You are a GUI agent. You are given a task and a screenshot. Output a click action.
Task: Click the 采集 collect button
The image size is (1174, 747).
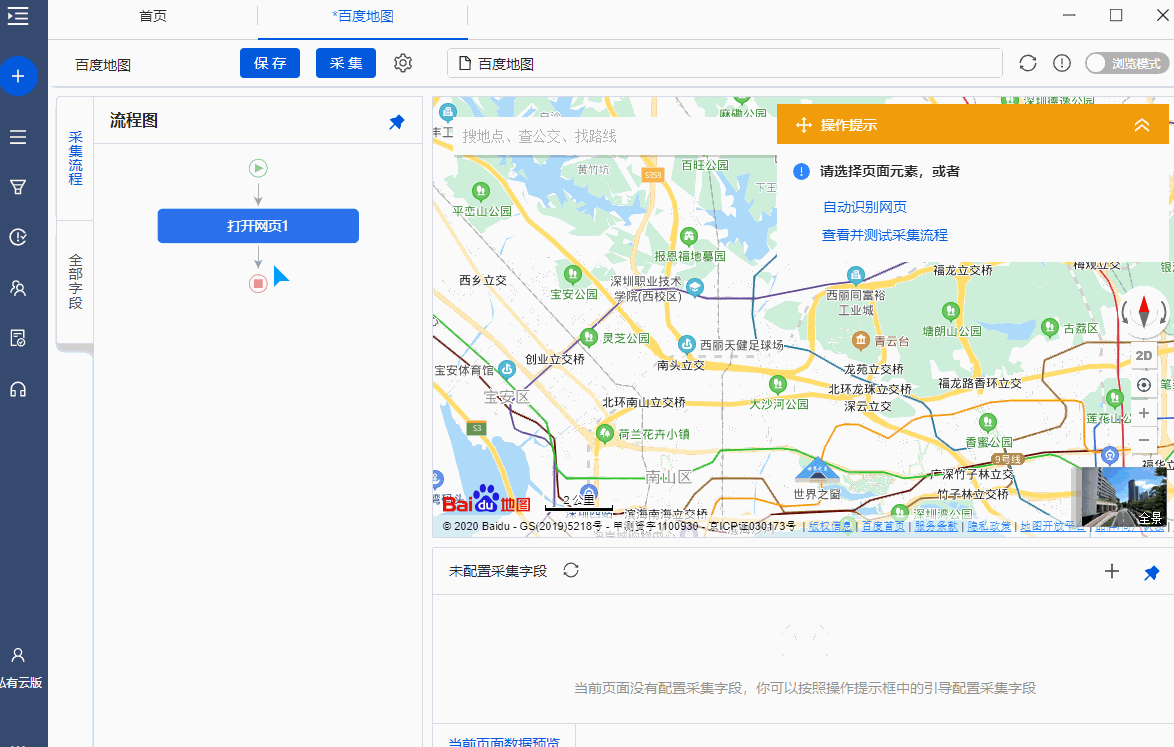pyautogui.click(x=346, y=63)
